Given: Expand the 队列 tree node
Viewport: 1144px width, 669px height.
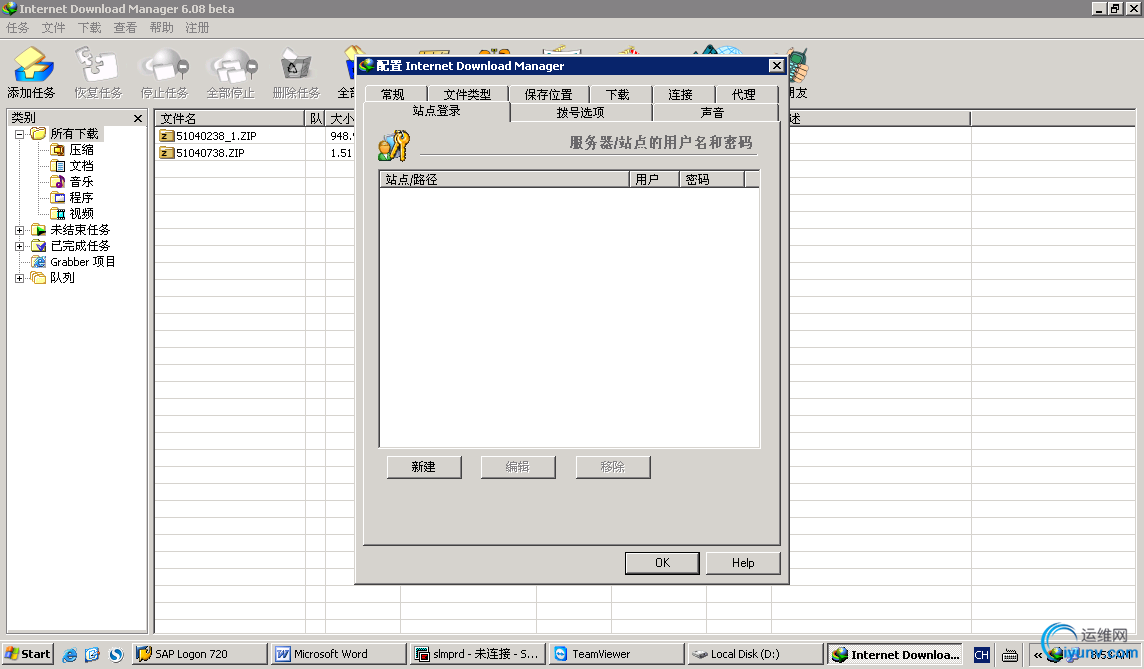Looking at the screenshot, I should (20, 279).
